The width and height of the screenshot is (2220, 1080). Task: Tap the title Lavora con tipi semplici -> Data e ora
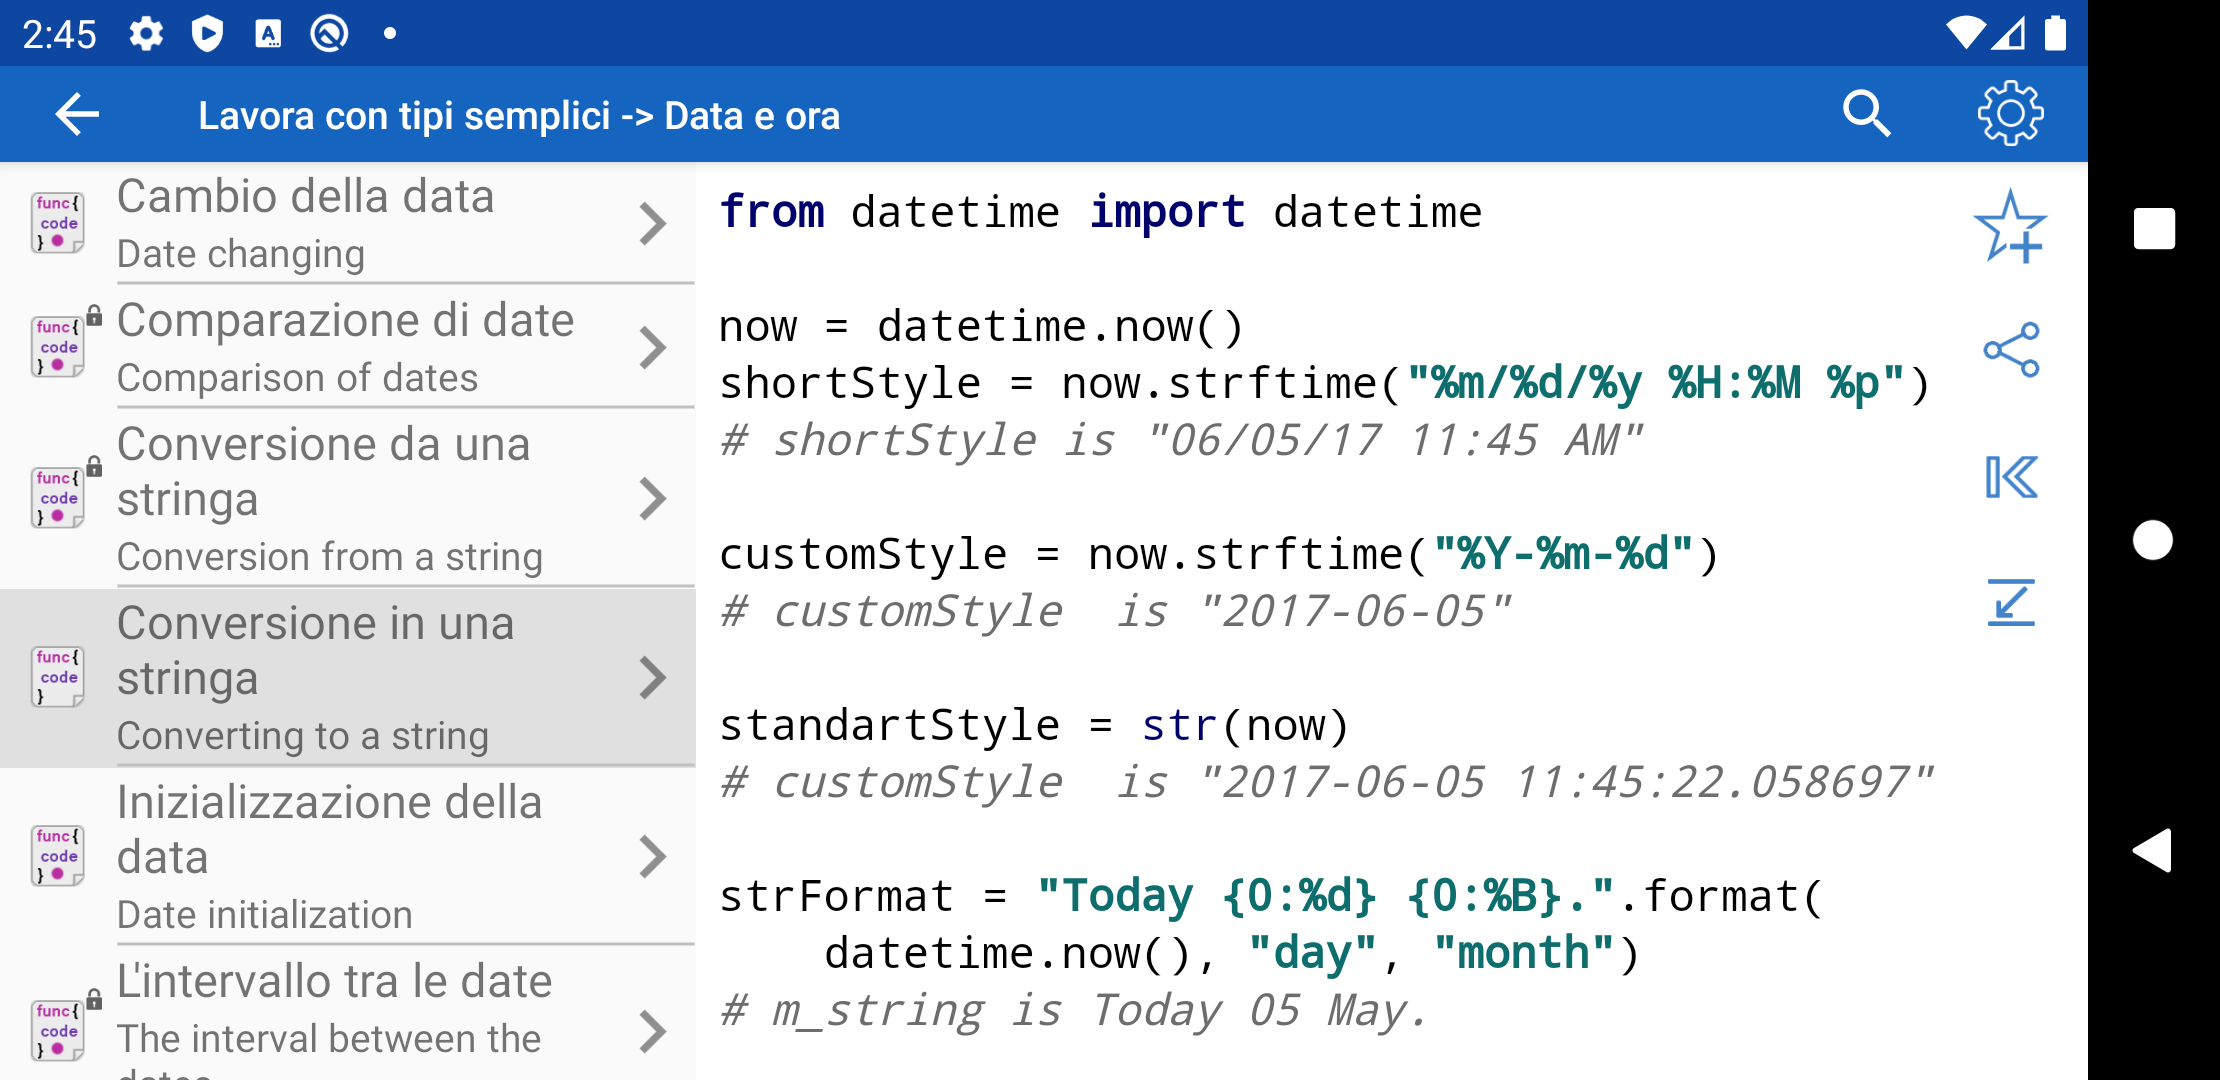519,116
